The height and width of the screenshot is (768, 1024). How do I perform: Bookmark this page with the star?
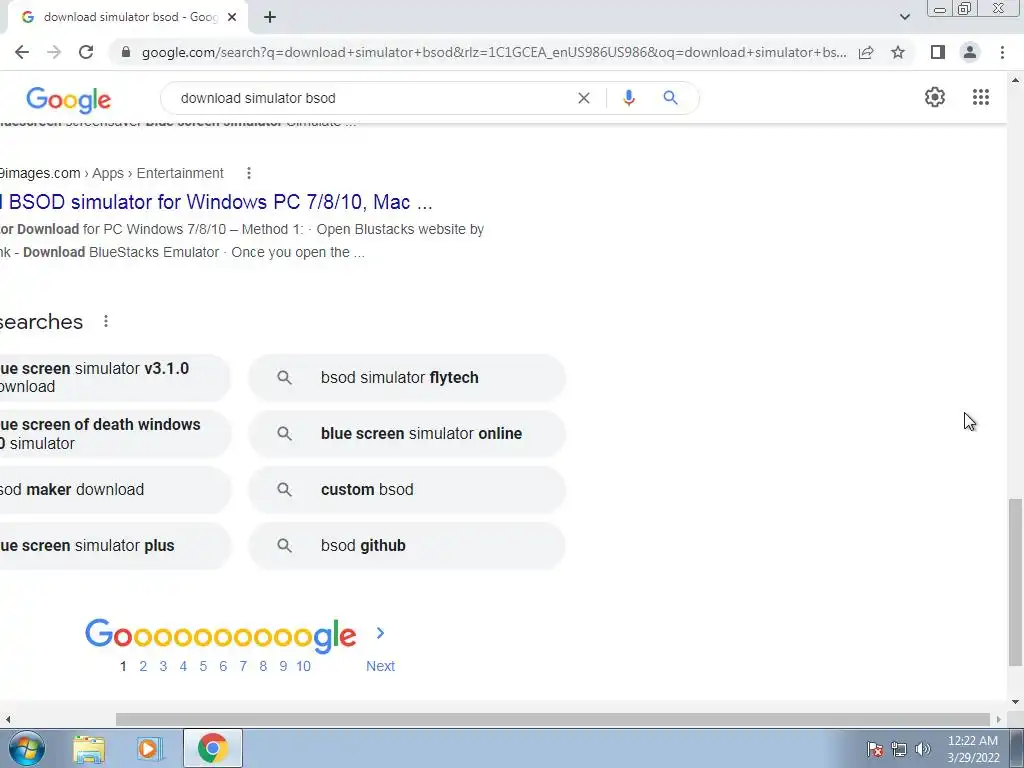(x=898, y=52)
